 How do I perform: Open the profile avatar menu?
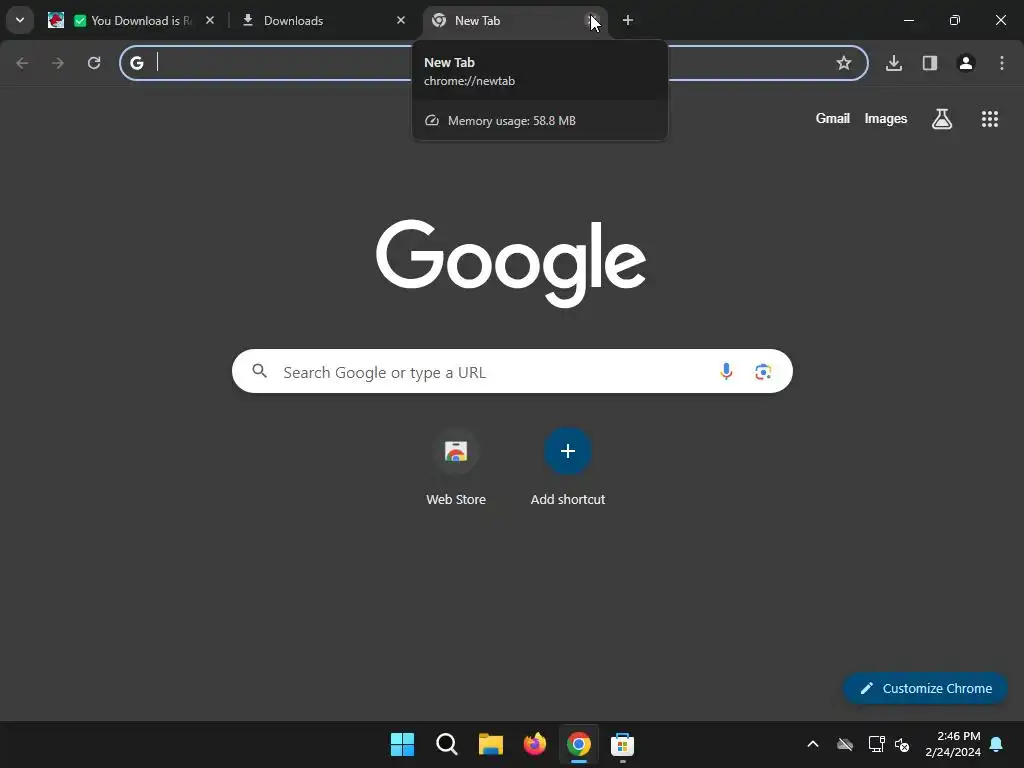(966, 63)
